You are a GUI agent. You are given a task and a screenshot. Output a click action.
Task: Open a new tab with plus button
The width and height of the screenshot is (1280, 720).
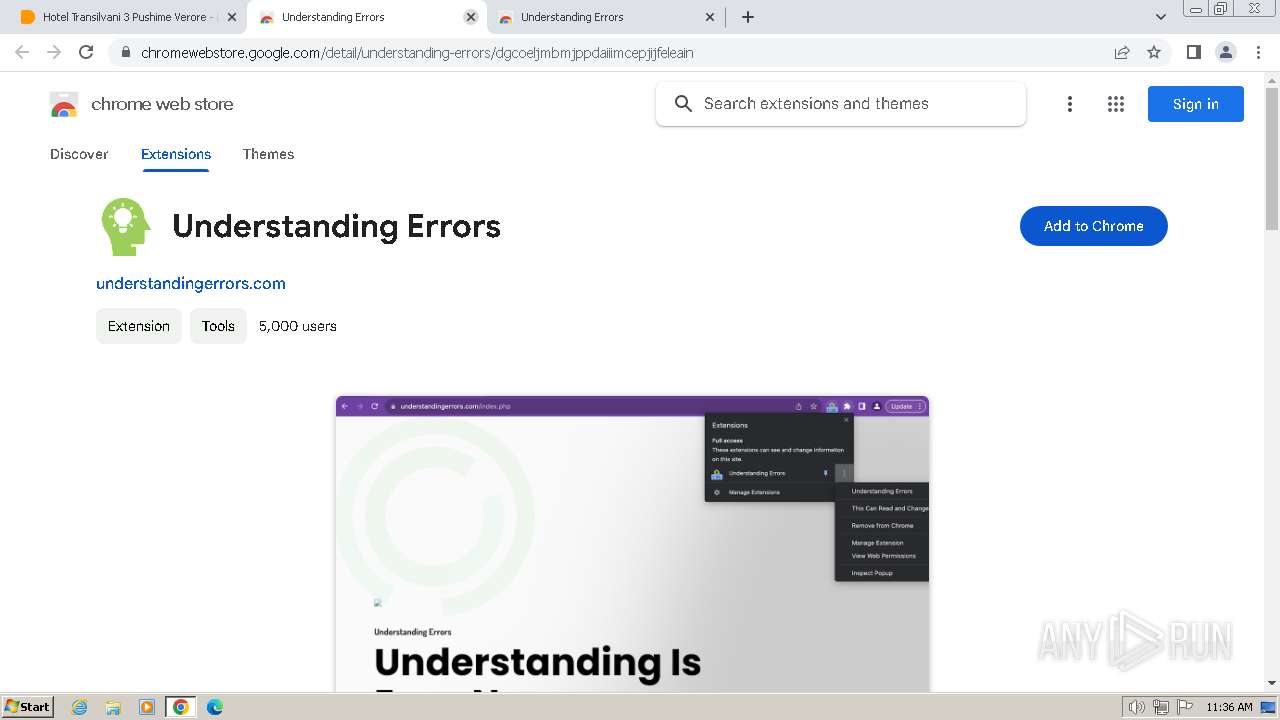point(748,17)
